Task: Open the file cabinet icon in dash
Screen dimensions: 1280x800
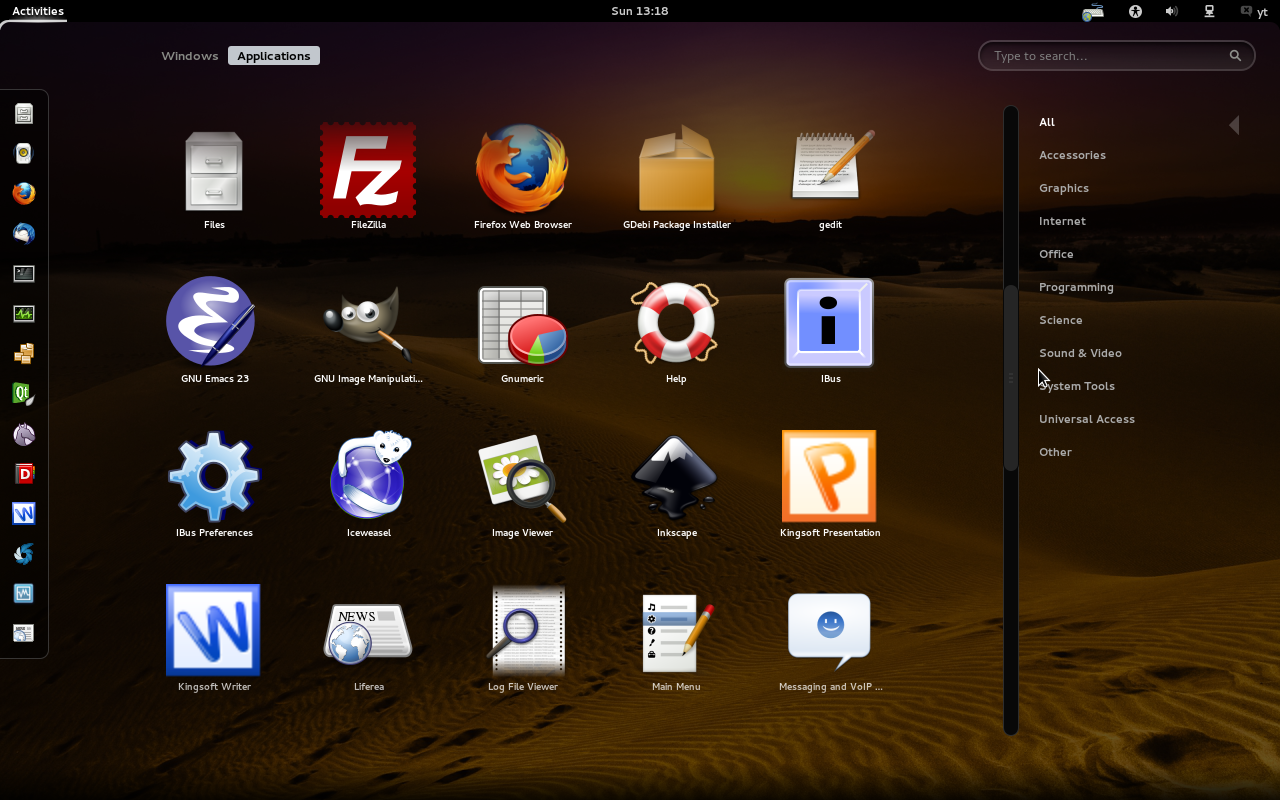Action: click(24, 113)
